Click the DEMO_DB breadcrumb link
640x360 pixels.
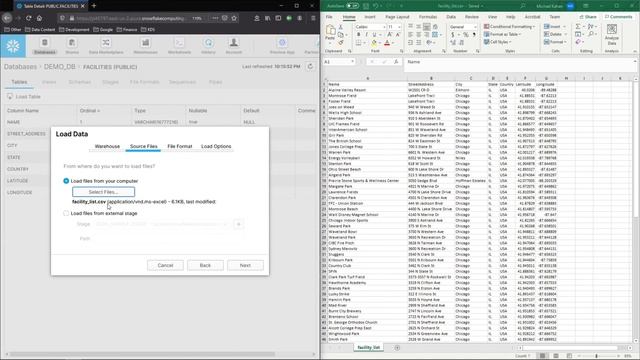60,67
